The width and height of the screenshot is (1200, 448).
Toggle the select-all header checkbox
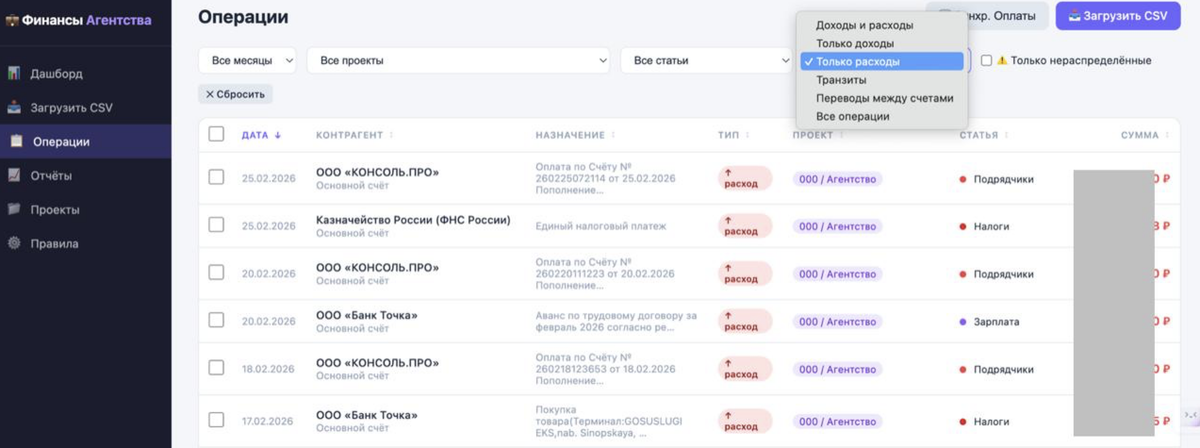coord(216,134)
